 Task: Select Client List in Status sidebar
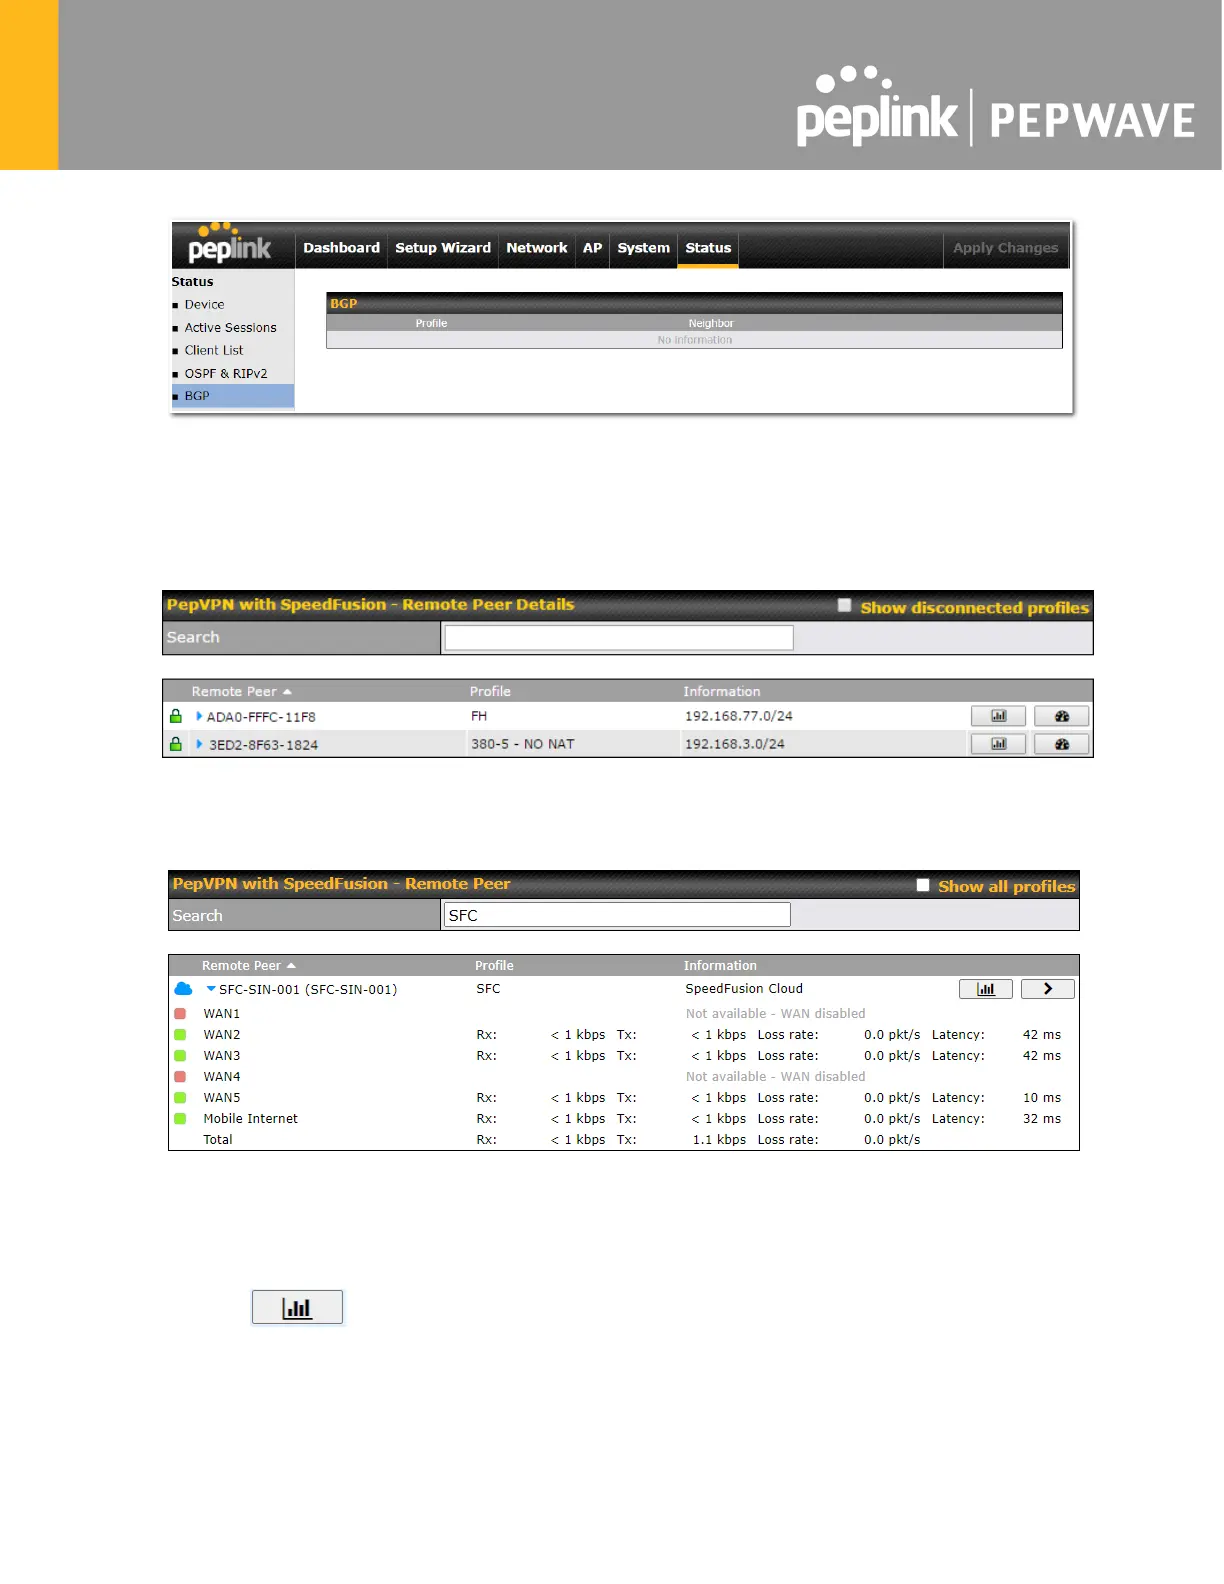click(x=214, y=351)
